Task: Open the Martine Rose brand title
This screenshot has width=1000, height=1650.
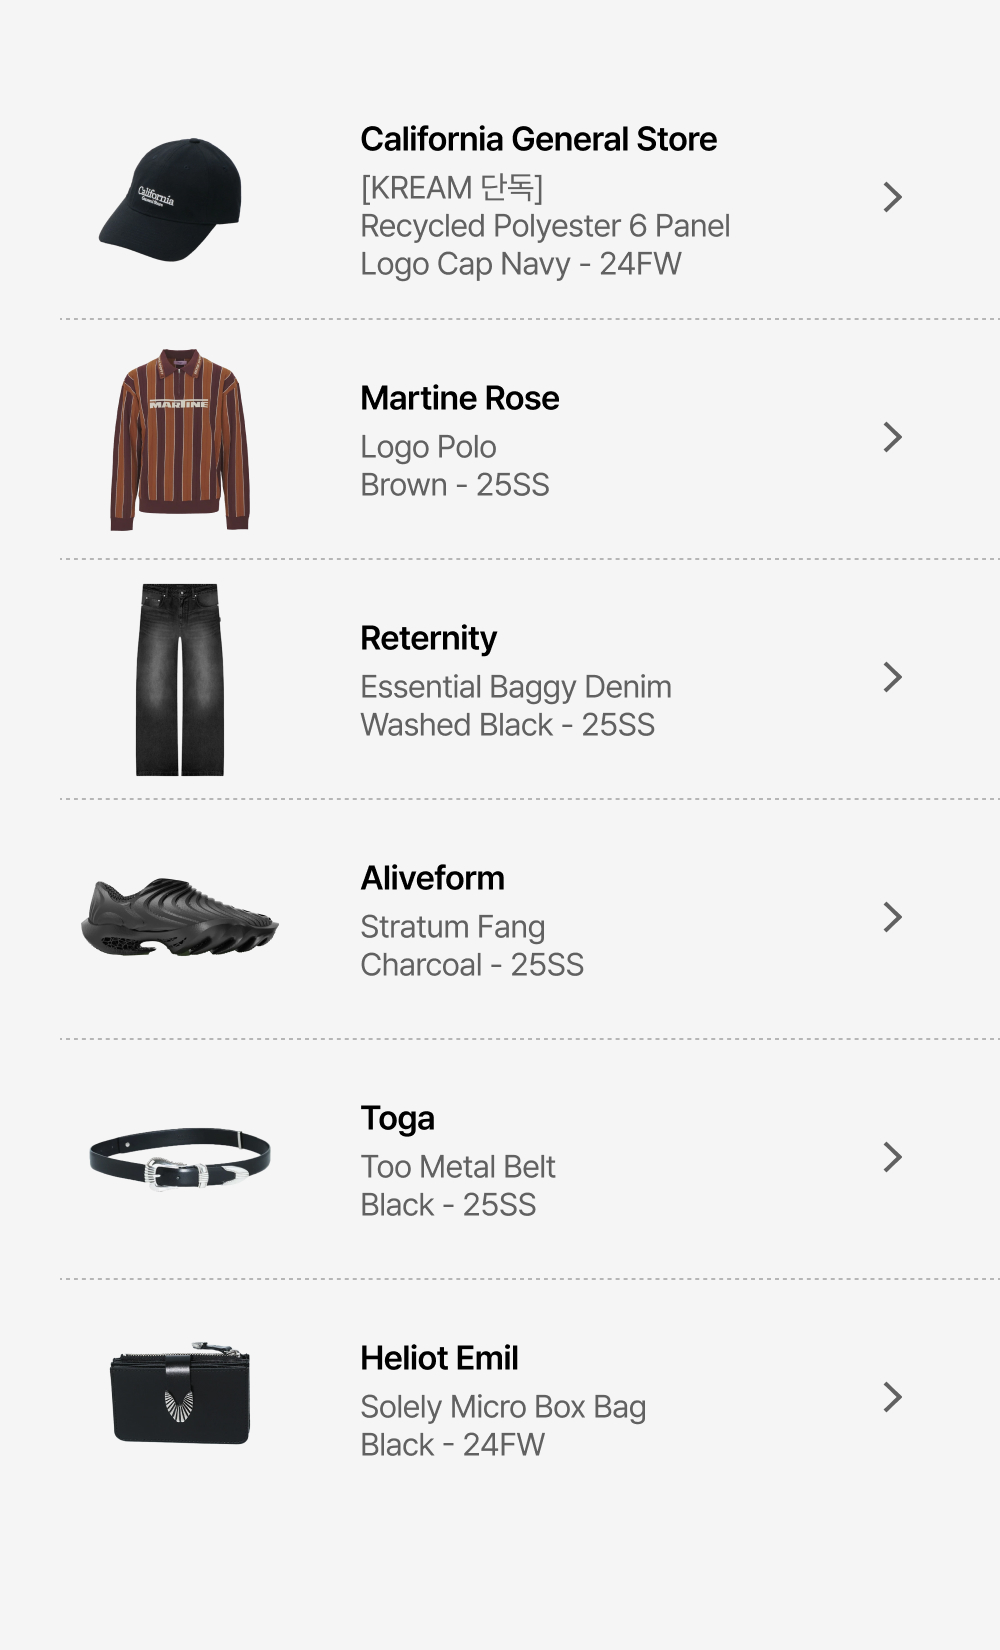Action: [459, 398]
